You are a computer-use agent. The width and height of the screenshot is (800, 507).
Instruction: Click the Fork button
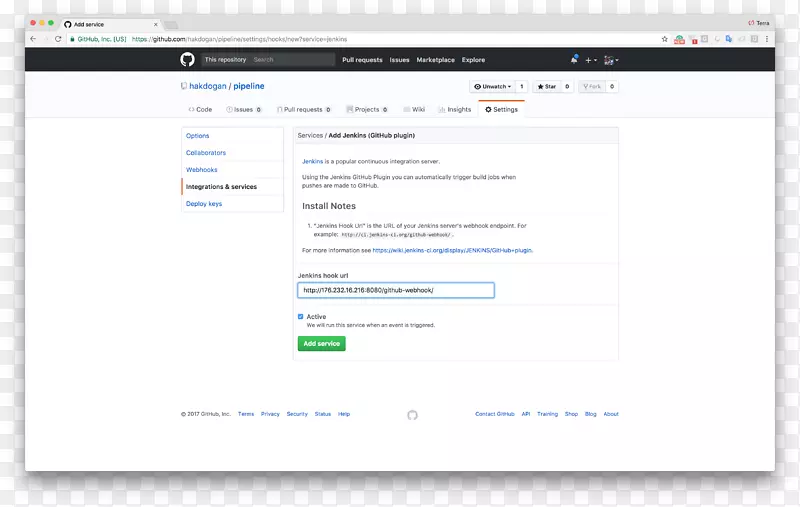(x=592, y=87)
